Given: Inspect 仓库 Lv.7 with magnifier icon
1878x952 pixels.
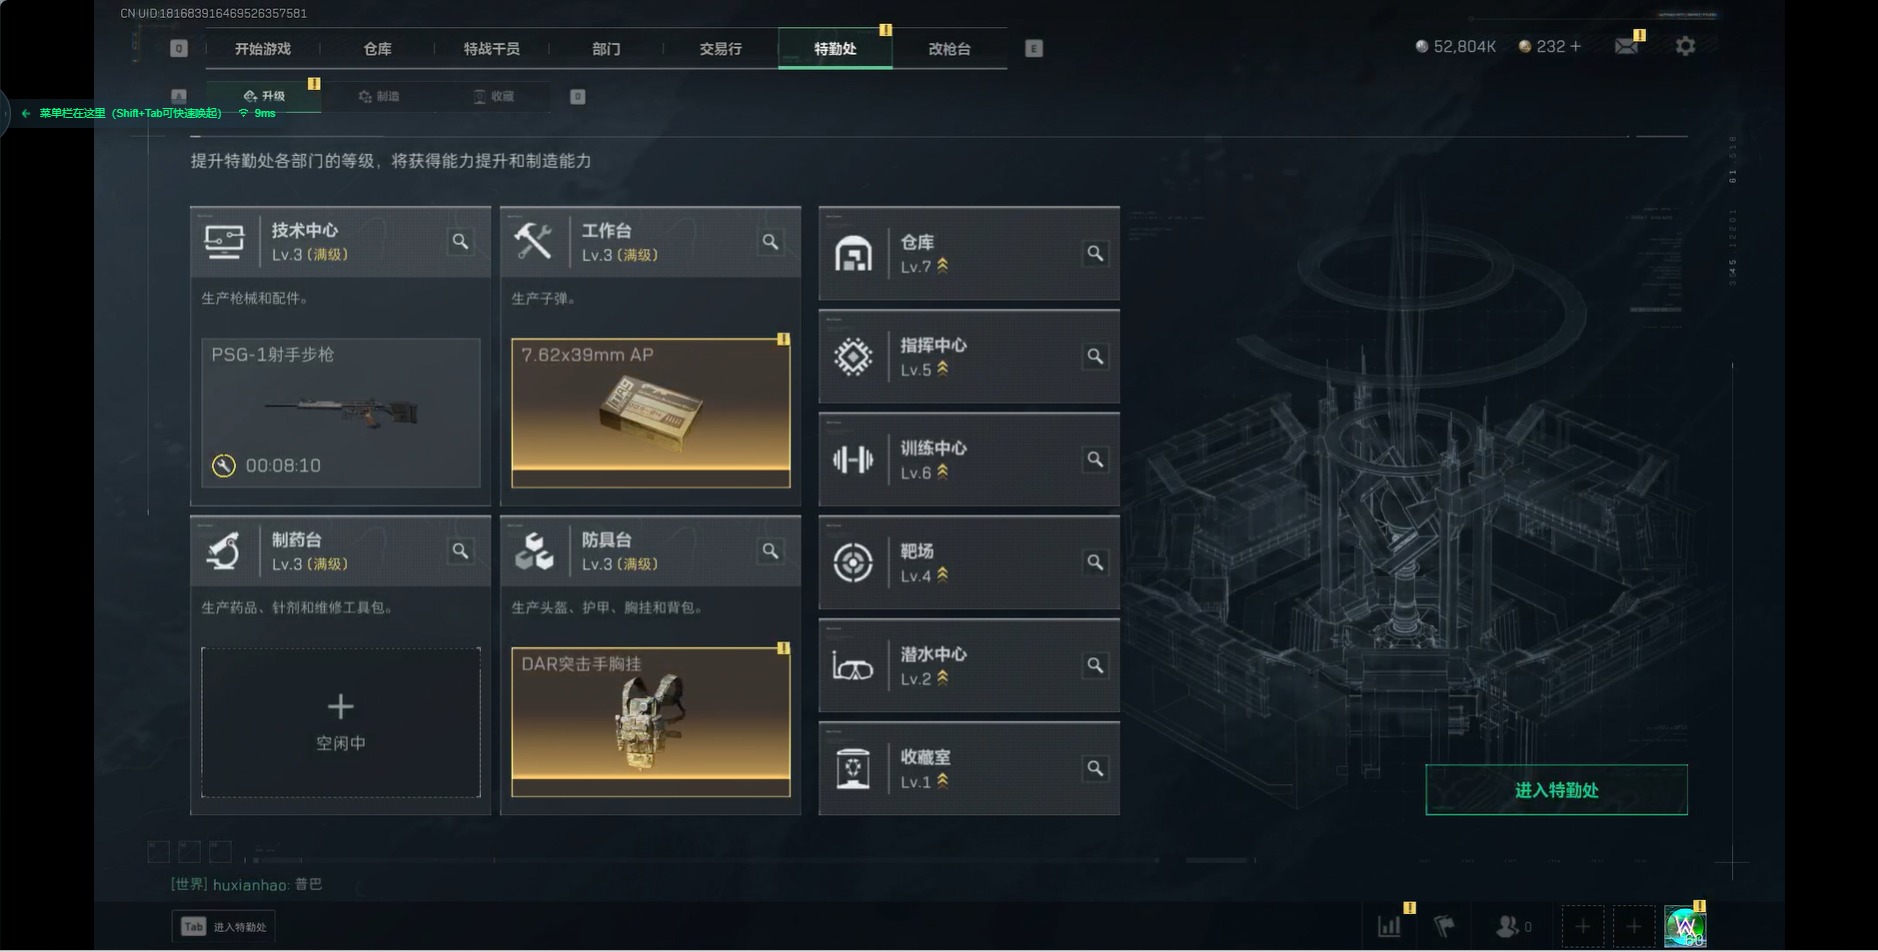Looking at the screenshot, I should point(1095,253).
